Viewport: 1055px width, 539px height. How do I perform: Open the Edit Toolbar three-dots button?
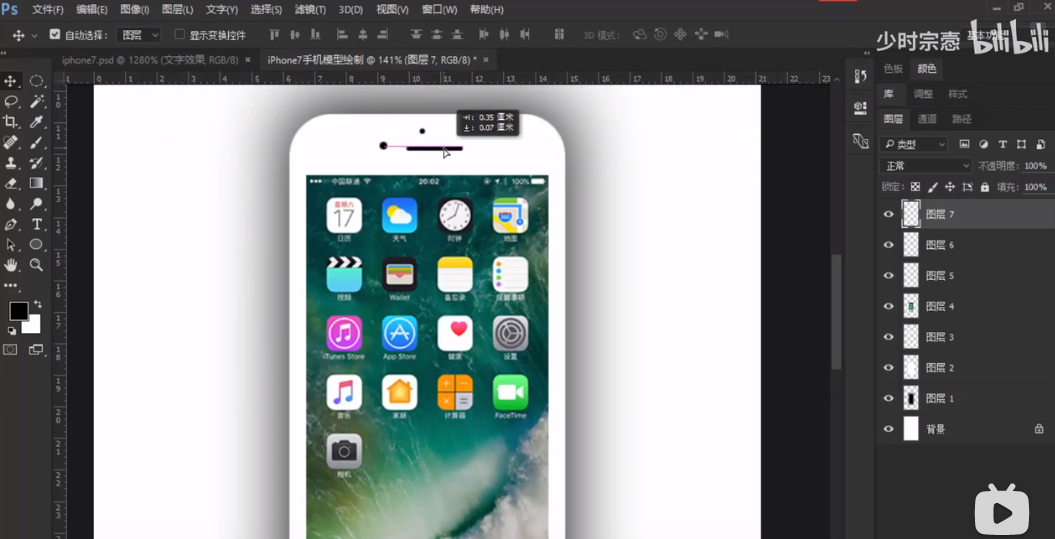(x=11, y=285)
